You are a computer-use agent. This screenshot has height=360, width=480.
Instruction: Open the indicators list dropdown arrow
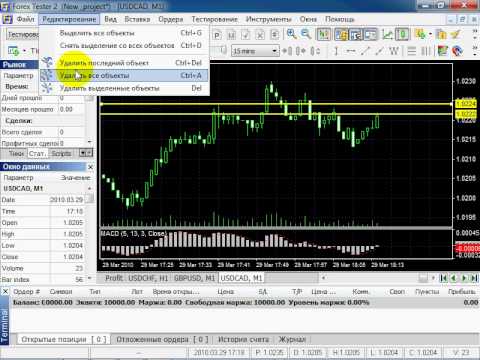point(430,34)
